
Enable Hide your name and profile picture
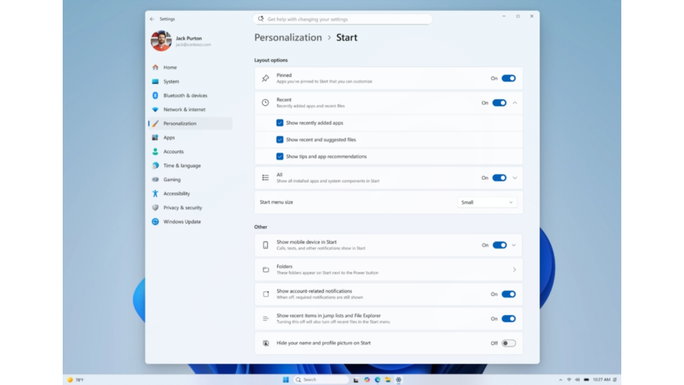point(509,343)
